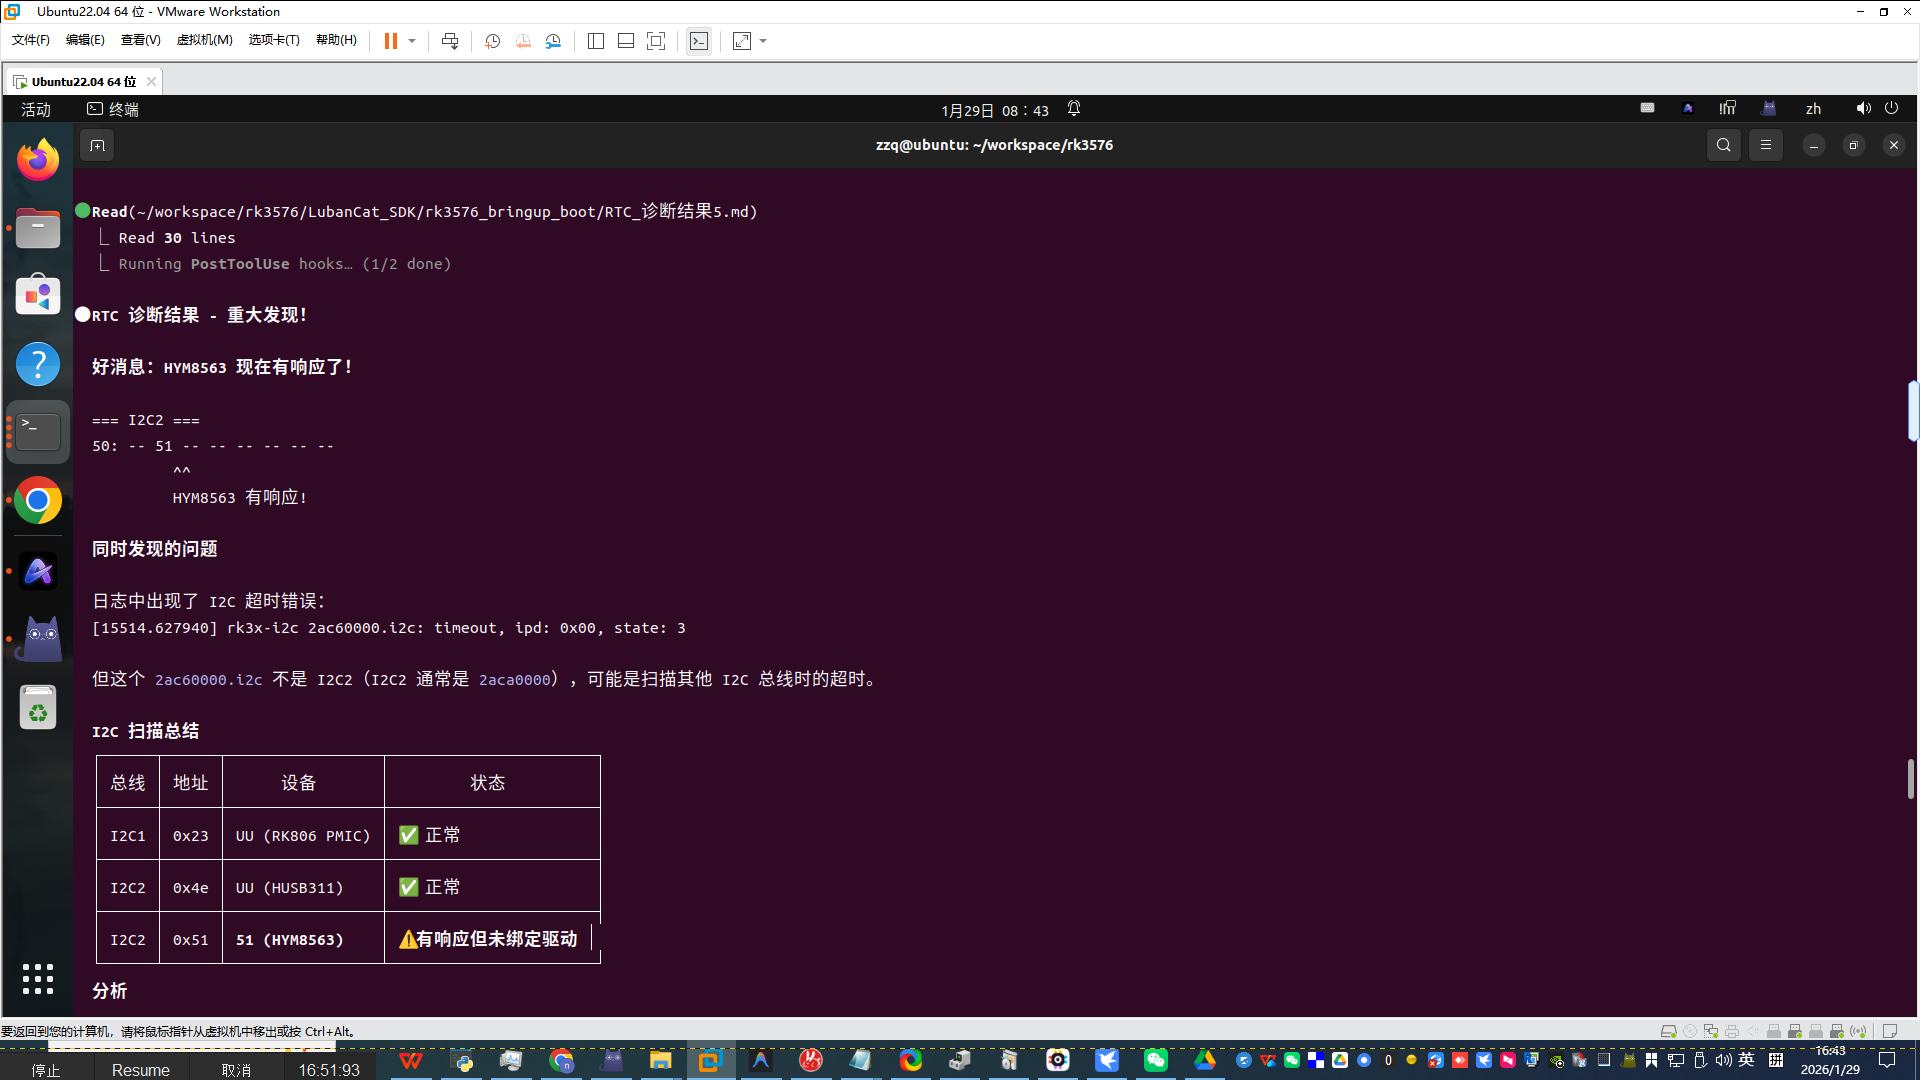Expand the power options dropdown arrow
Screen dimensions: 1920x1080
[x=412, y=41]
